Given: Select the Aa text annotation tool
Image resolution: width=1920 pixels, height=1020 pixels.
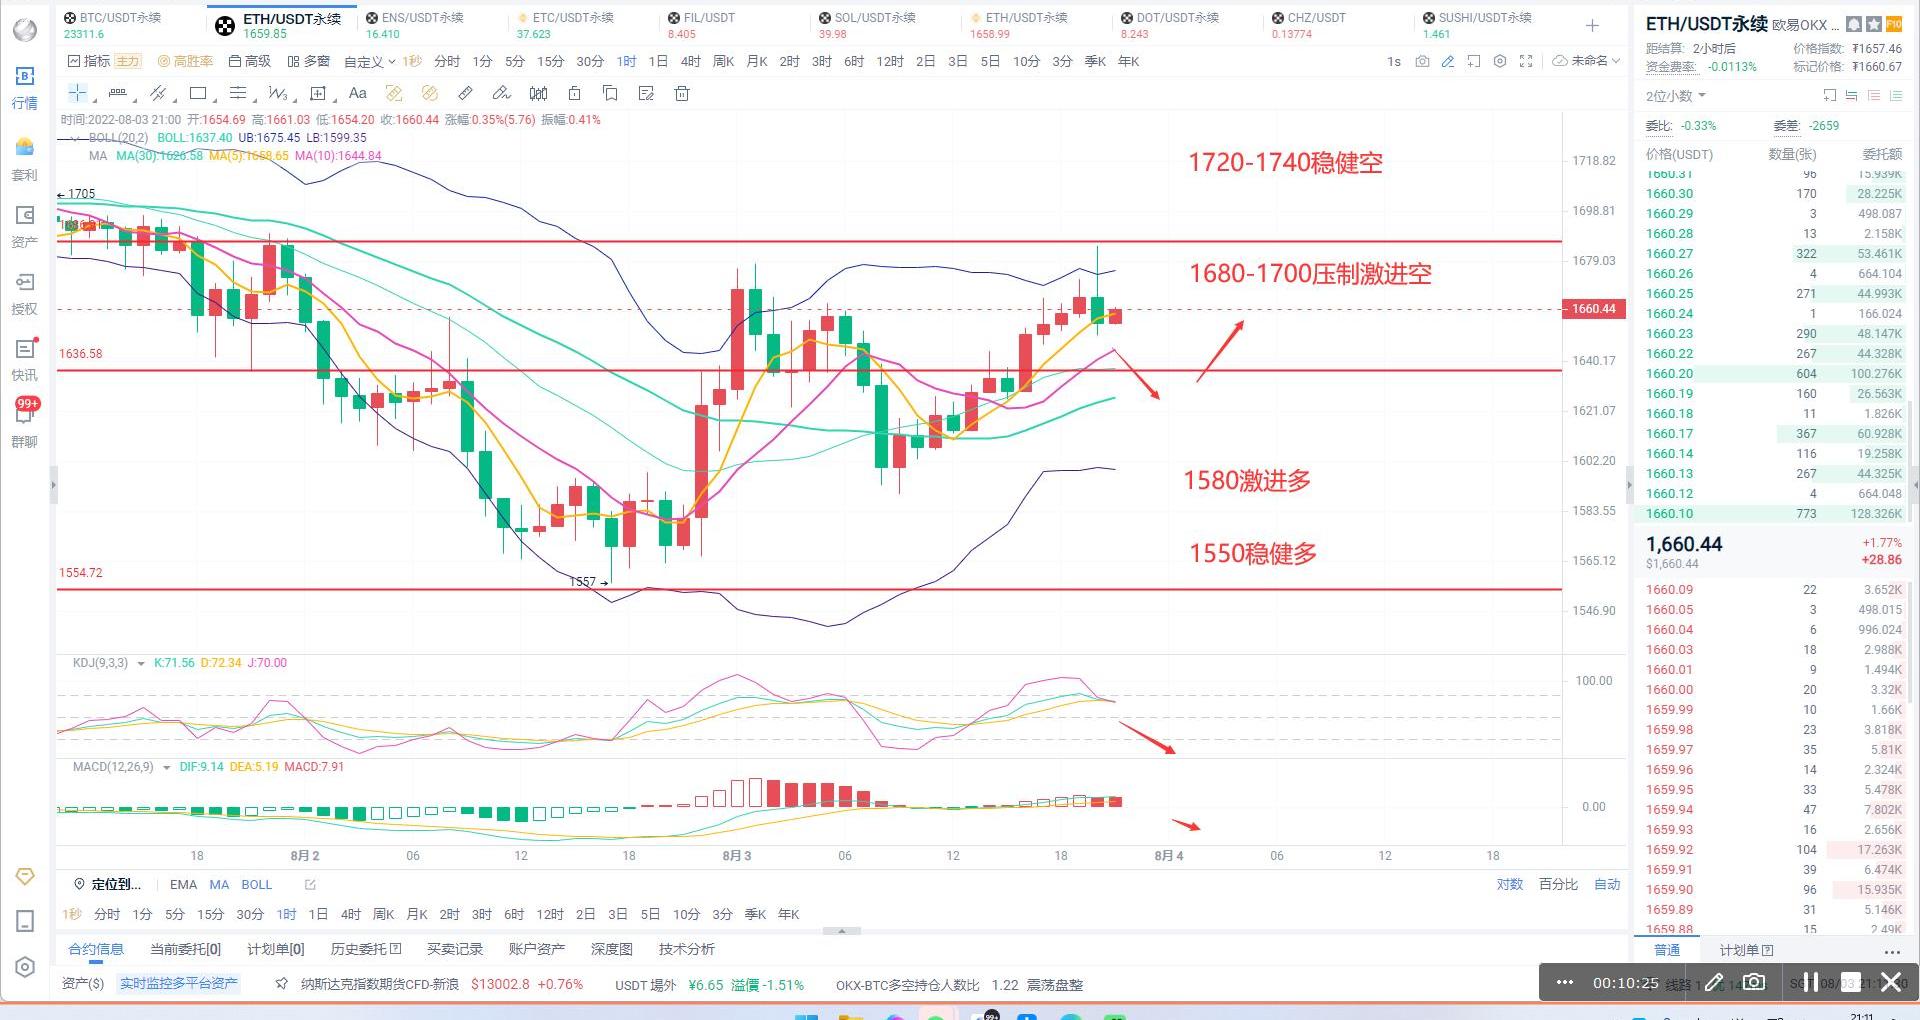Looking at the screenshot, I should click(x=357, y=93).
